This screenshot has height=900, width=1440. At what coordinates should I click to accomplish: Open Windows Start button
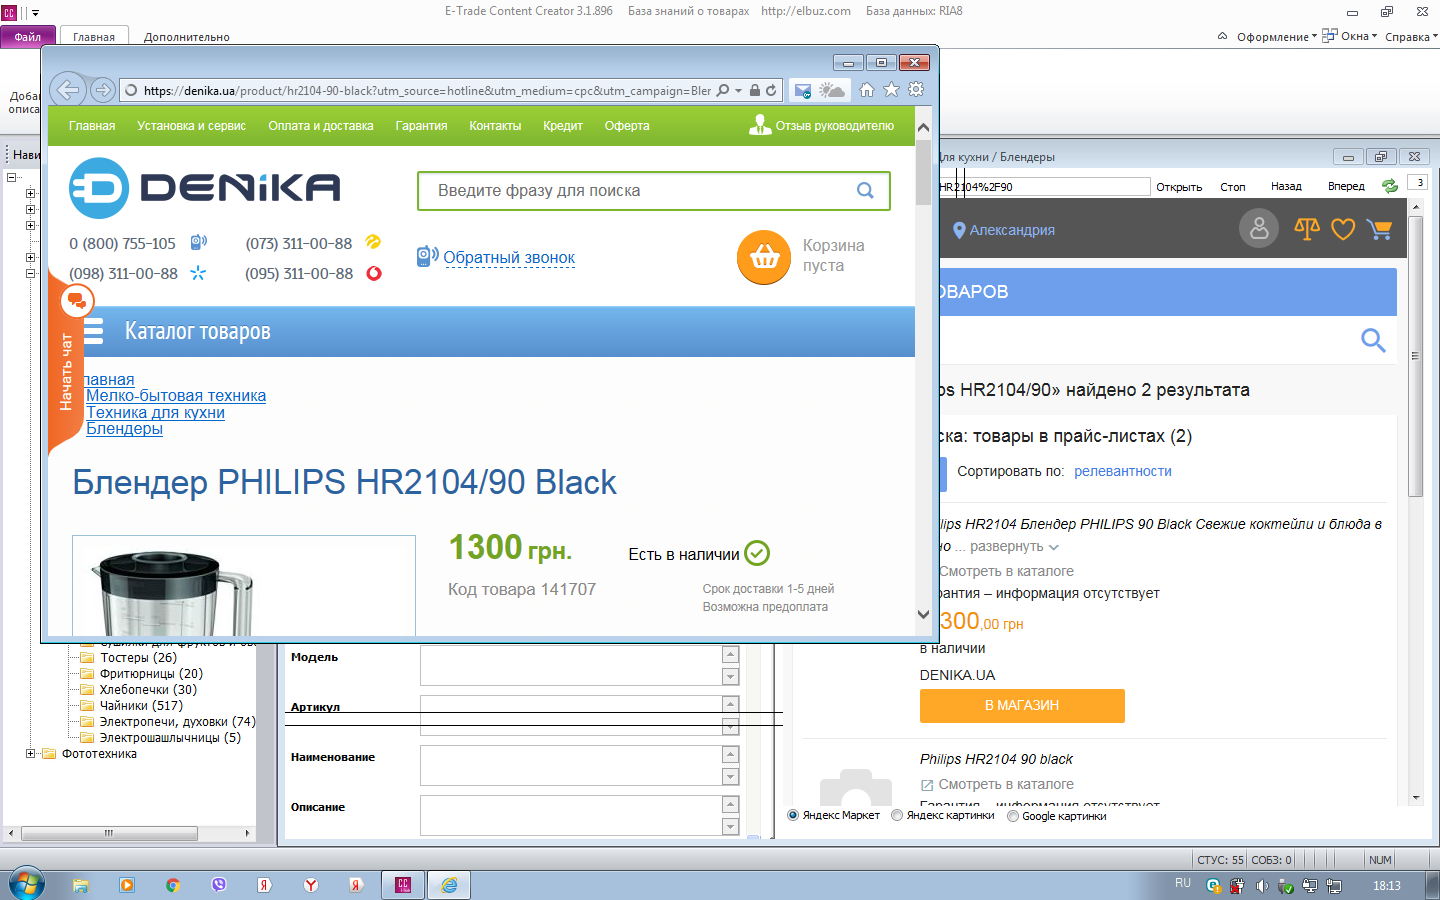[26, 884]
